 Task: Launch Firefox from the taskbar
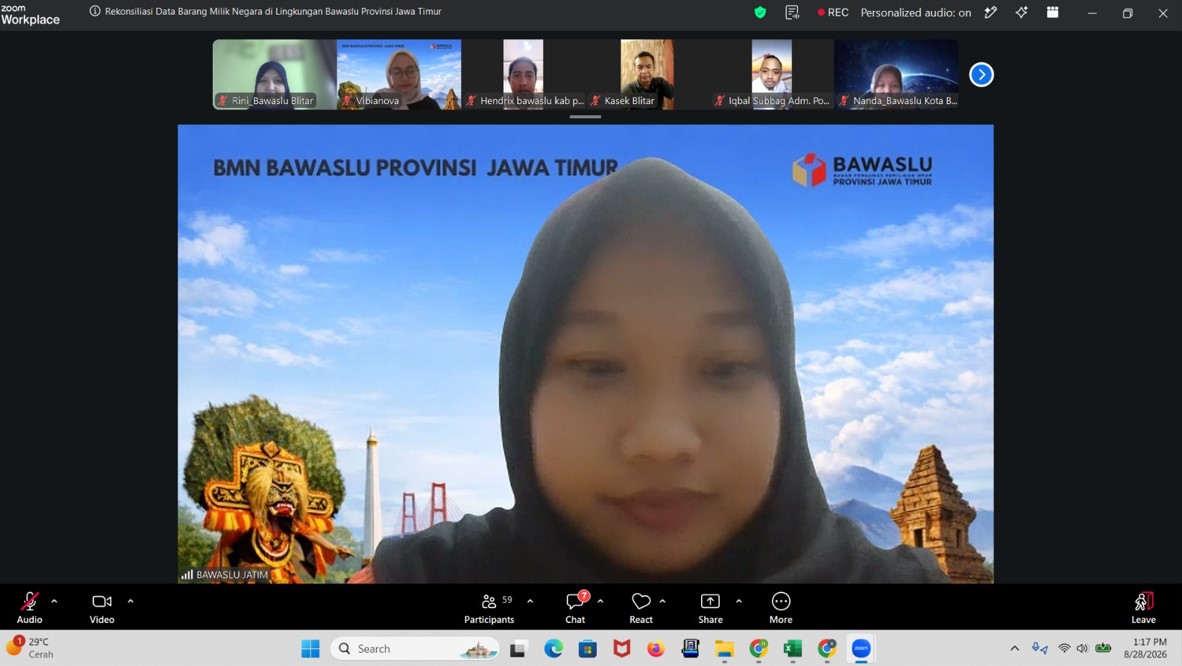pos(656,649)
